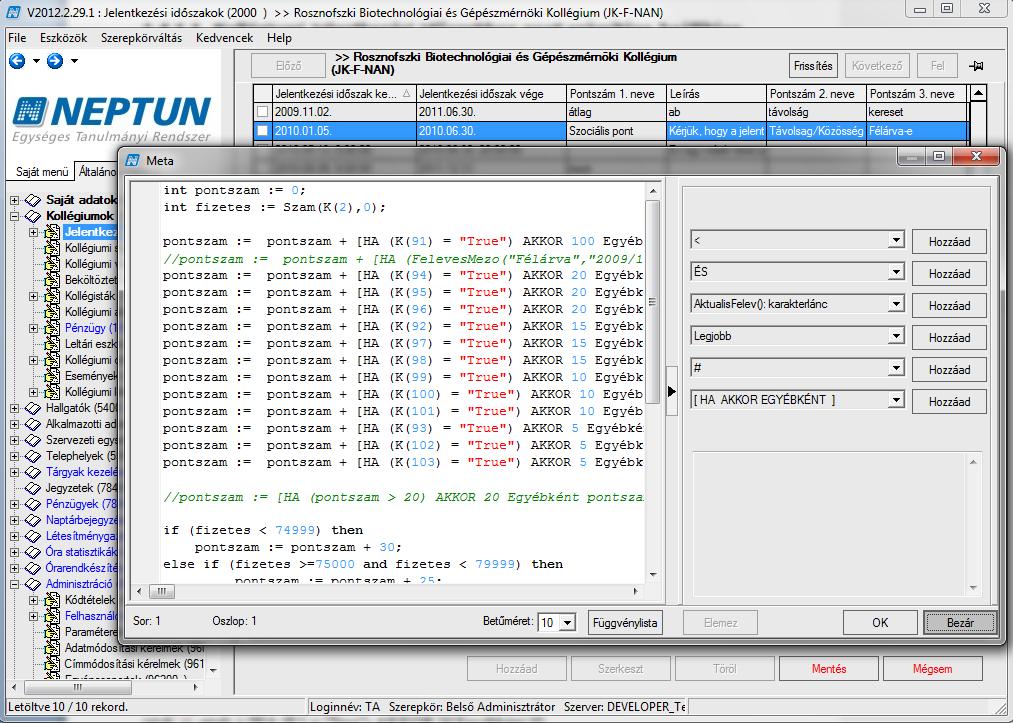This screenshot has width=1013, height=723.
Task: Open the Legjobb dropdown
Action: [895, 336]
